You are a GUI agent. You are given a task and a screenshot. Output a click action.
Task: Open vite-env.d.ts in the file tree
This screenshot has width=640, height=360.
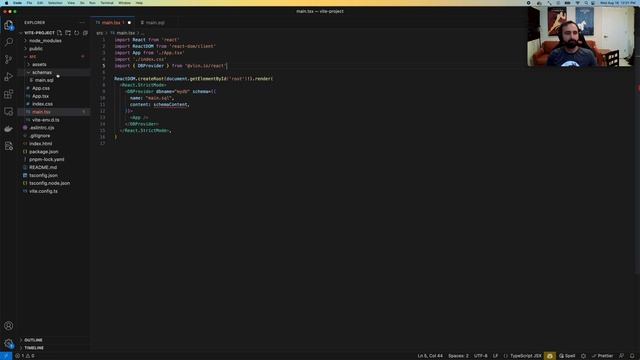[46, 120]
